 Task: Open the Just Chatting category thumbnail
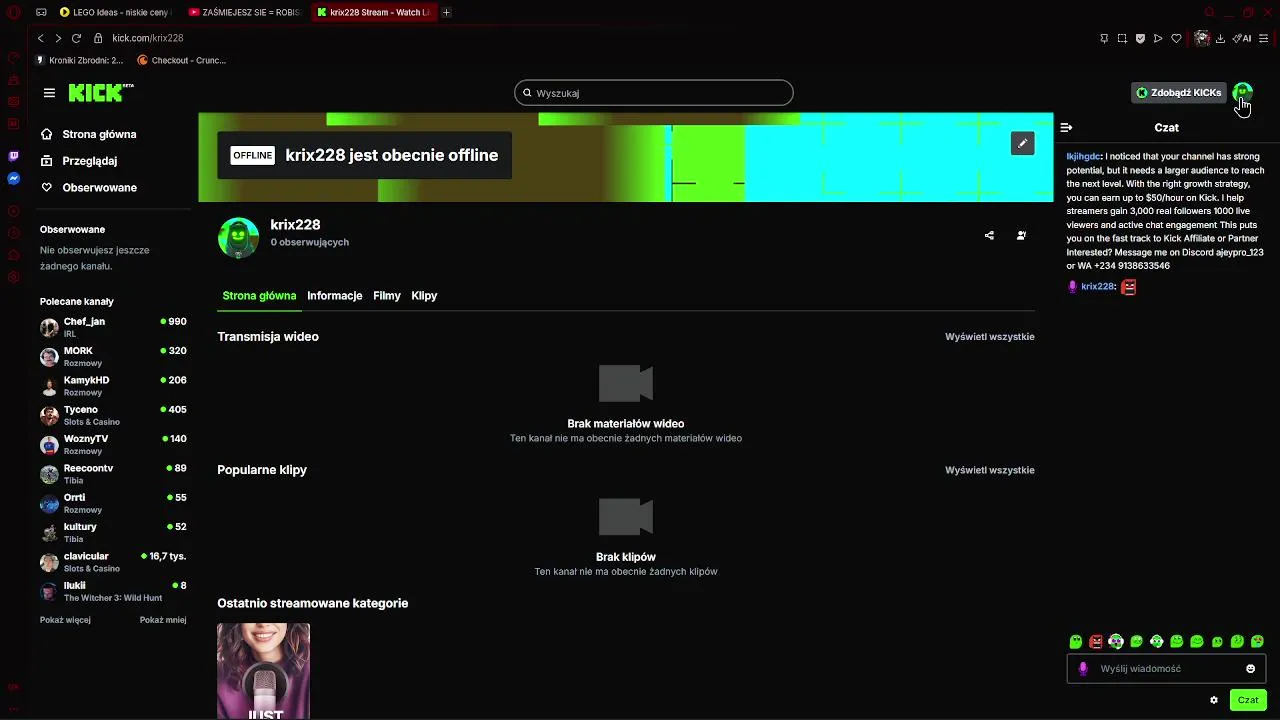(x=264, y=671)
